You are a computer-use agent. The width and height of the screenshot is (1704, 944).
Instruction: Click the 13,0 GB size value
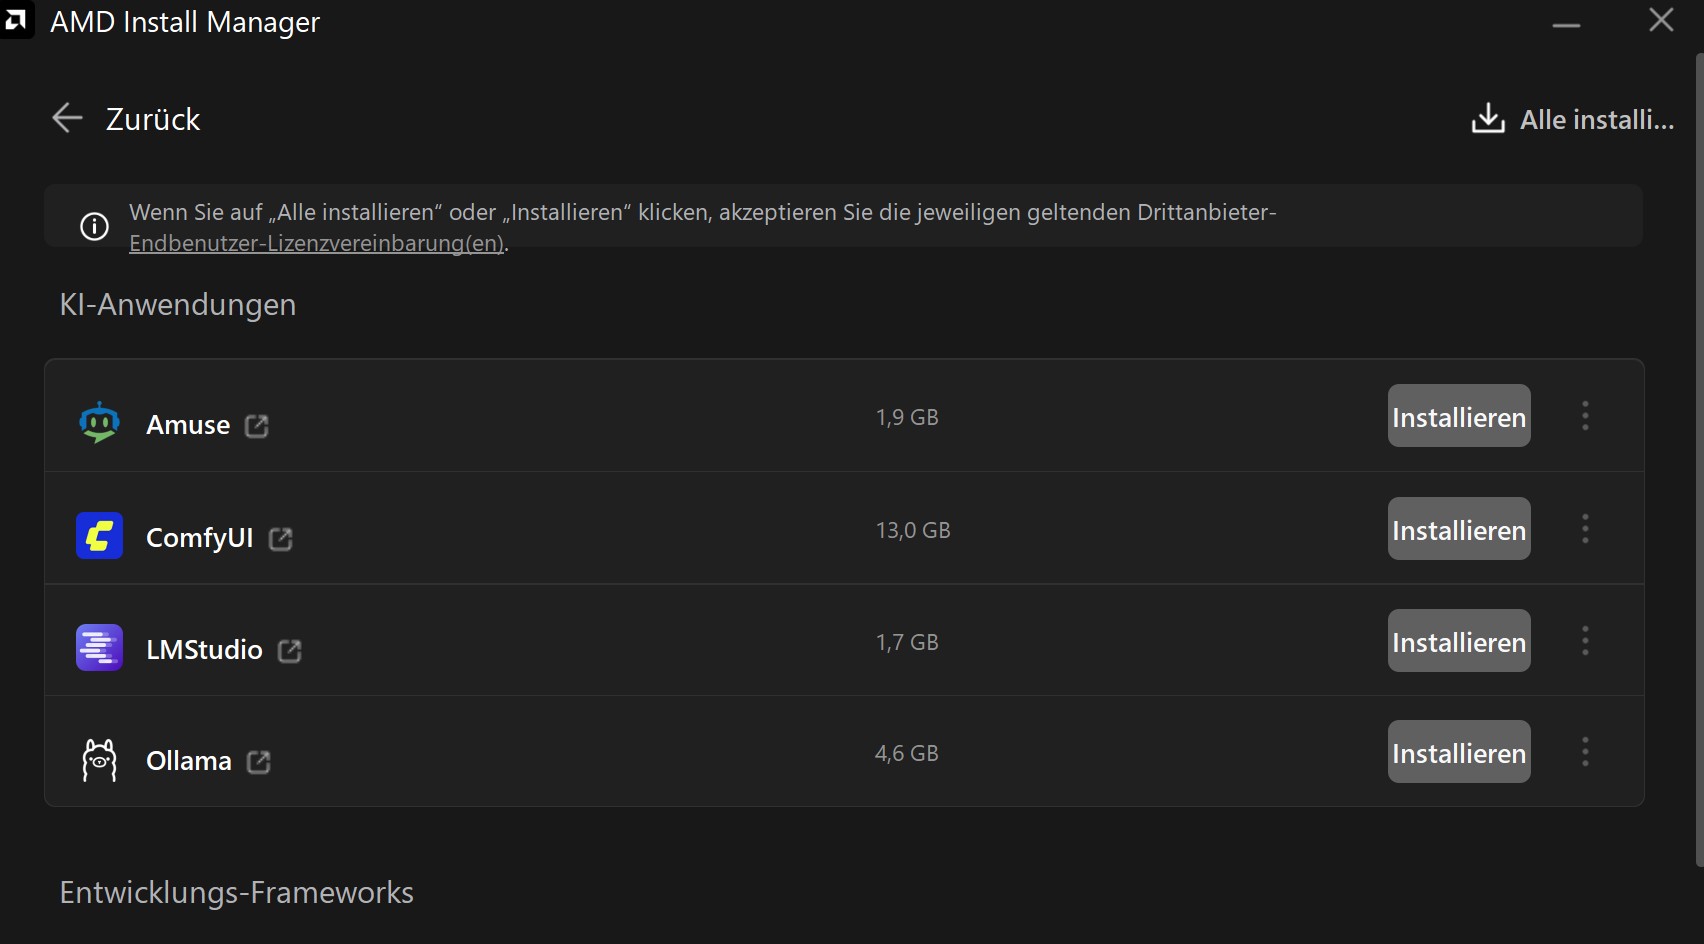pos(913,530)
